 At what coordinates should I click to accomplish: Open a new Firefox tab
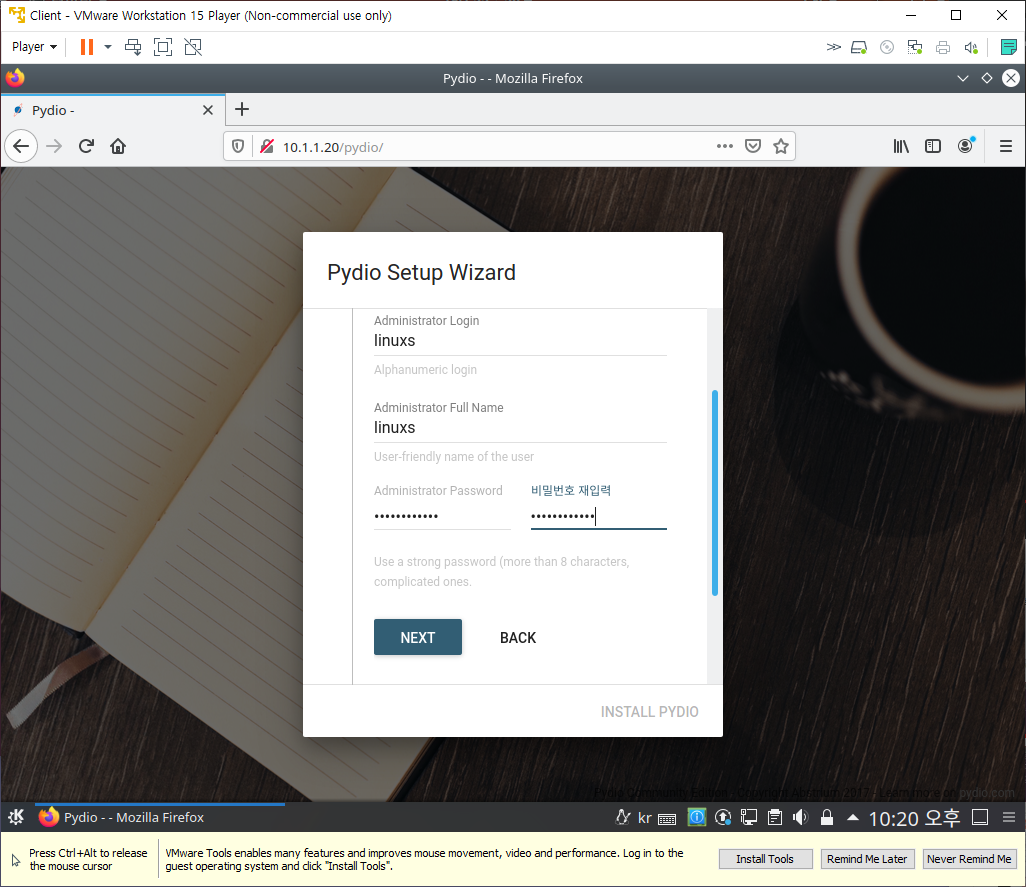[242, 109]
